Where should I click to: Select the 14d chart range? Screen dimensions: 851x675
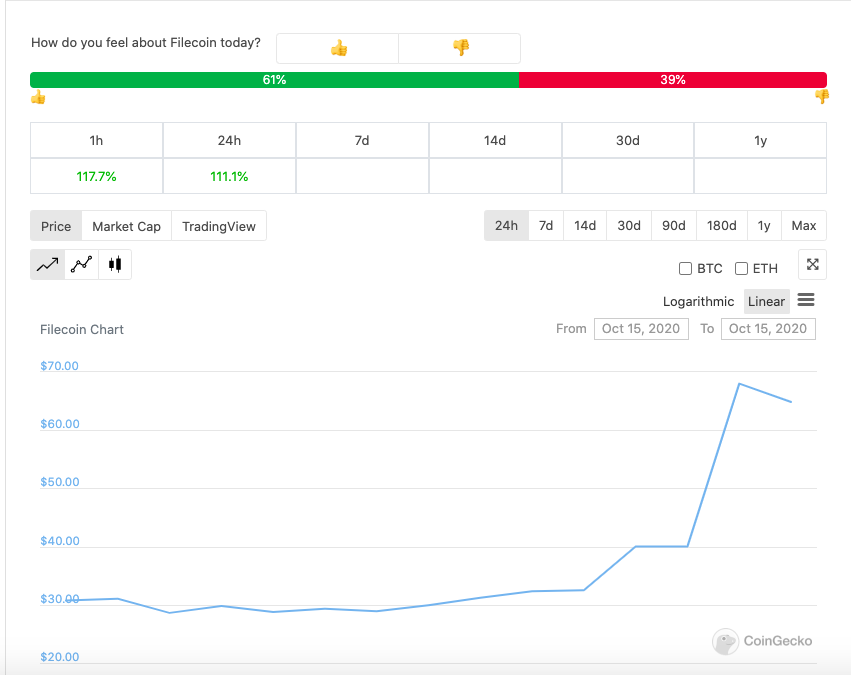point(585,226)
